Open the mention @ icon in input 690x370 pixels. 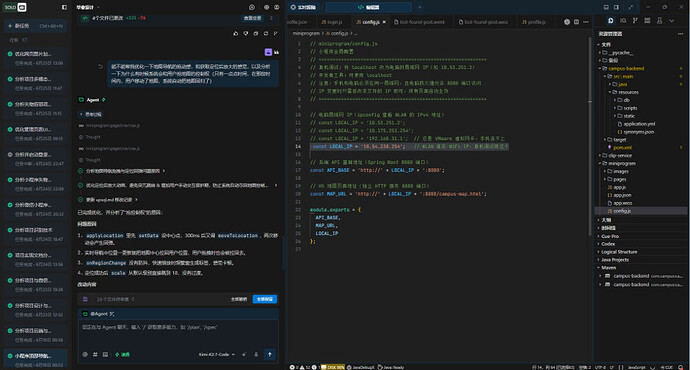click(x=85, y=354)
